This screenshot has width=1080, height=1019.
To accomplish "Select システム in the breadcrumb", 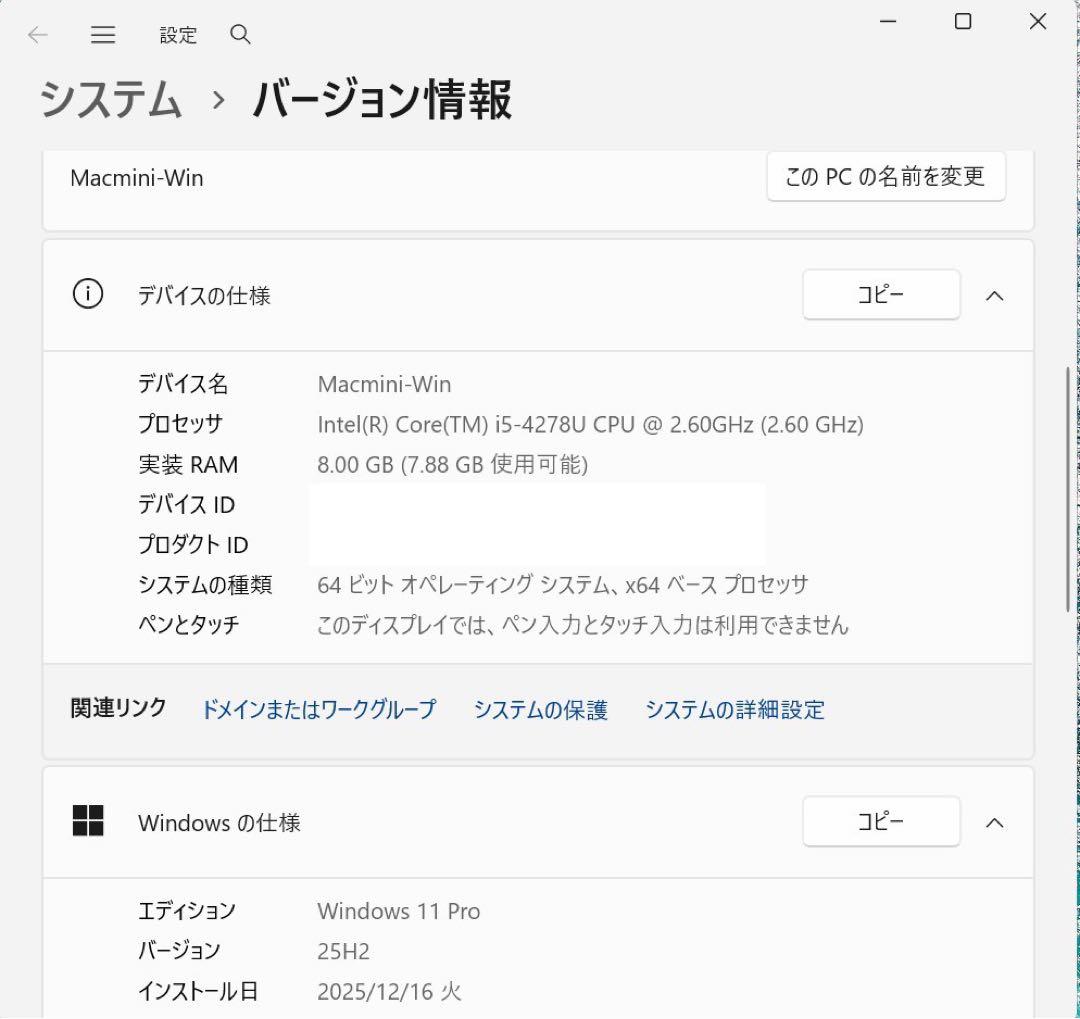I will 109,100.
